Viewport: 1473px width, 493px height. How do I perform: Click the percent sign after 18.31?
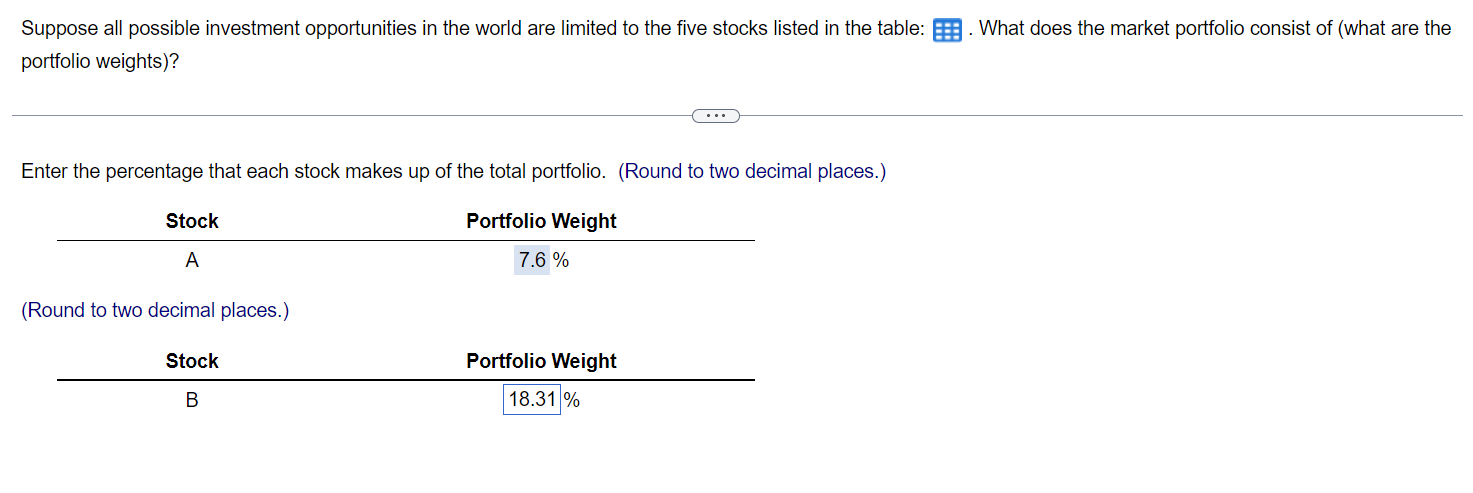[x=572, y=400]
